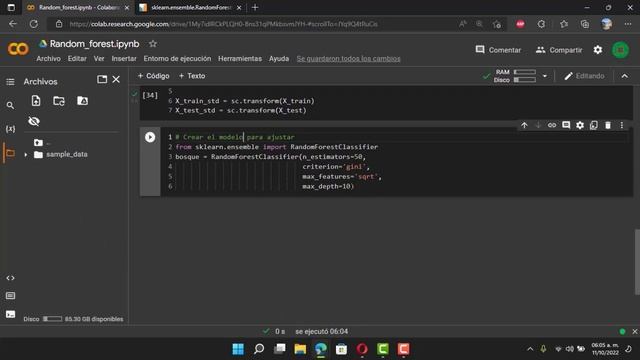This screenshot has width=640, height=360.
Task: Toggle show hidden files eye icon
Action: pyautogui.click(x=34, y=121)
